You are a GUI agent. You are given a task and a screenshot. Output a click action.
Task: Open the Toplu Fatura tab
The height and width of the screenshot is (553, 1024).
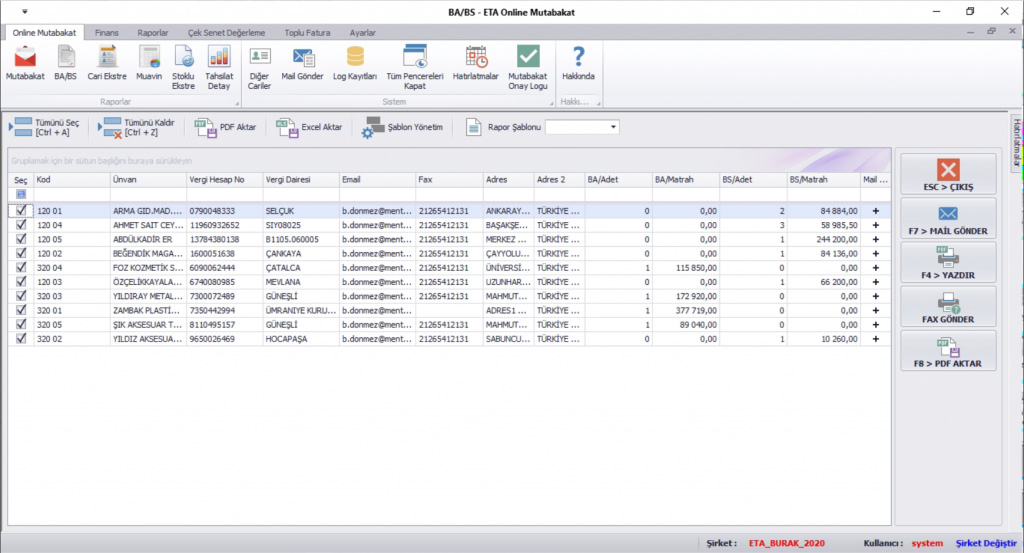click(307, 33)
